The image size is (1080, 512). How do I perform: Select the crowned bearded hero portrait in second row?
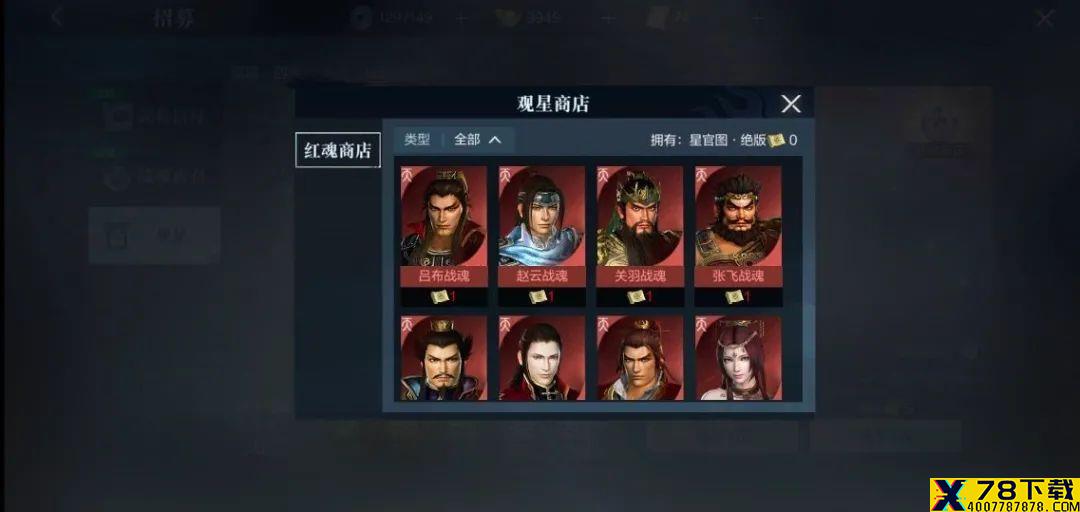[444, 358]
